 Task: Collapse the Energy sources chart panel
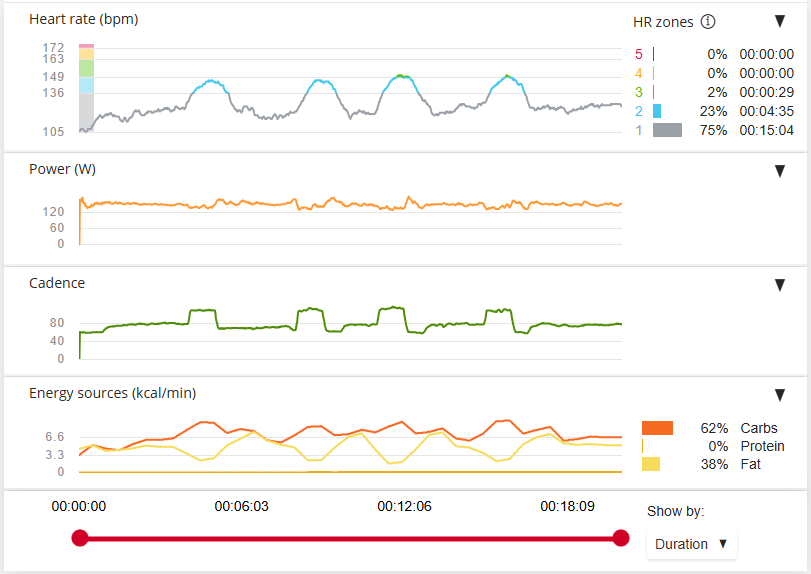pos(780,395)
